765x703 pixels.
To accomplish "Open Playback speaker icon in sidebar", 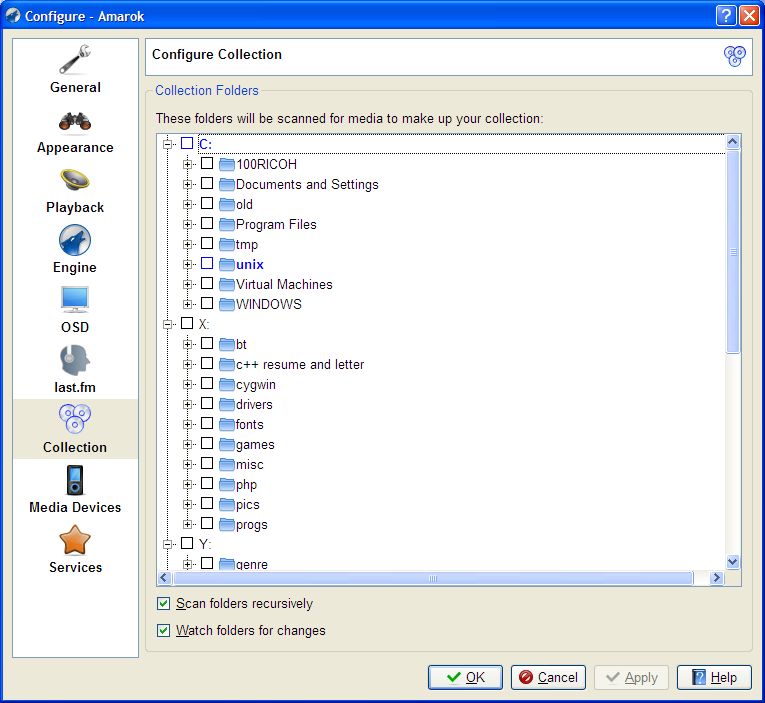I will coord(75,181).
